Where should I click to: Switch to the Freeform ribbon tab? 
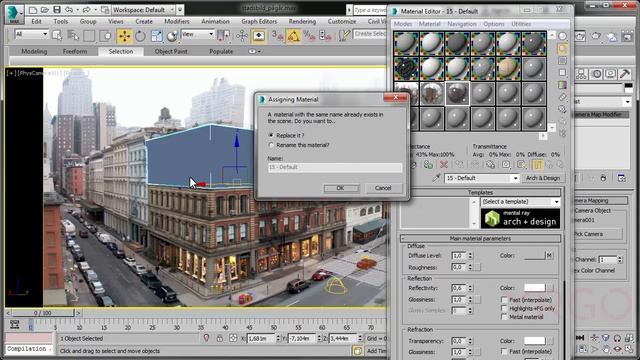pos(75,51)
